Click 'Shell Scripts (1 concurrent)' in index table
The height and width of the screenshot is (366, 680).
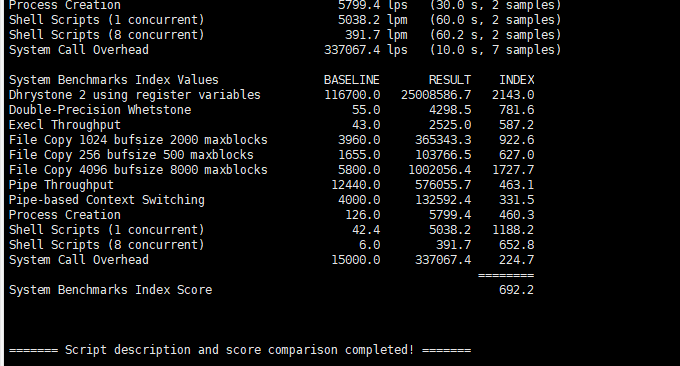pyautogui.click(x=107, y=230)
